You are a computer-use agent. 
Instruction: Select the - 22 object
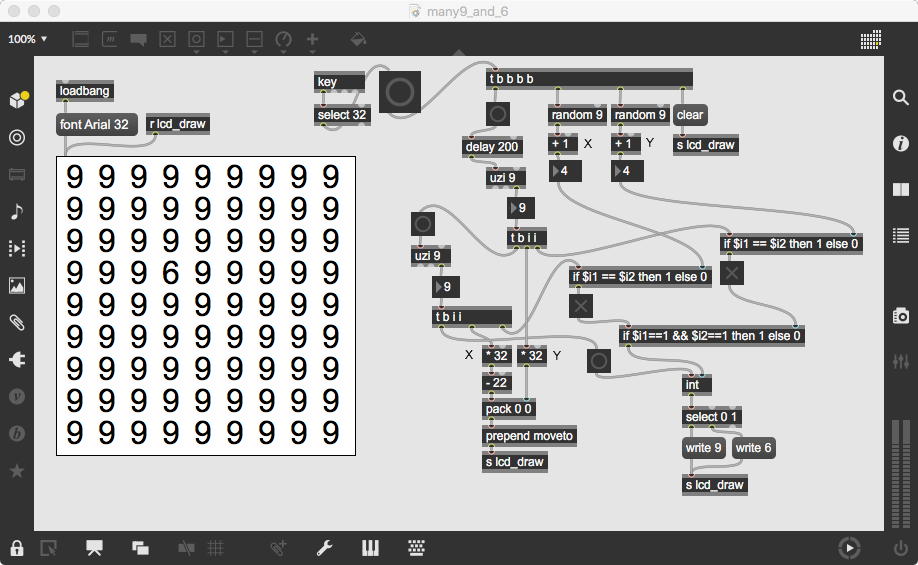(497, 383)
